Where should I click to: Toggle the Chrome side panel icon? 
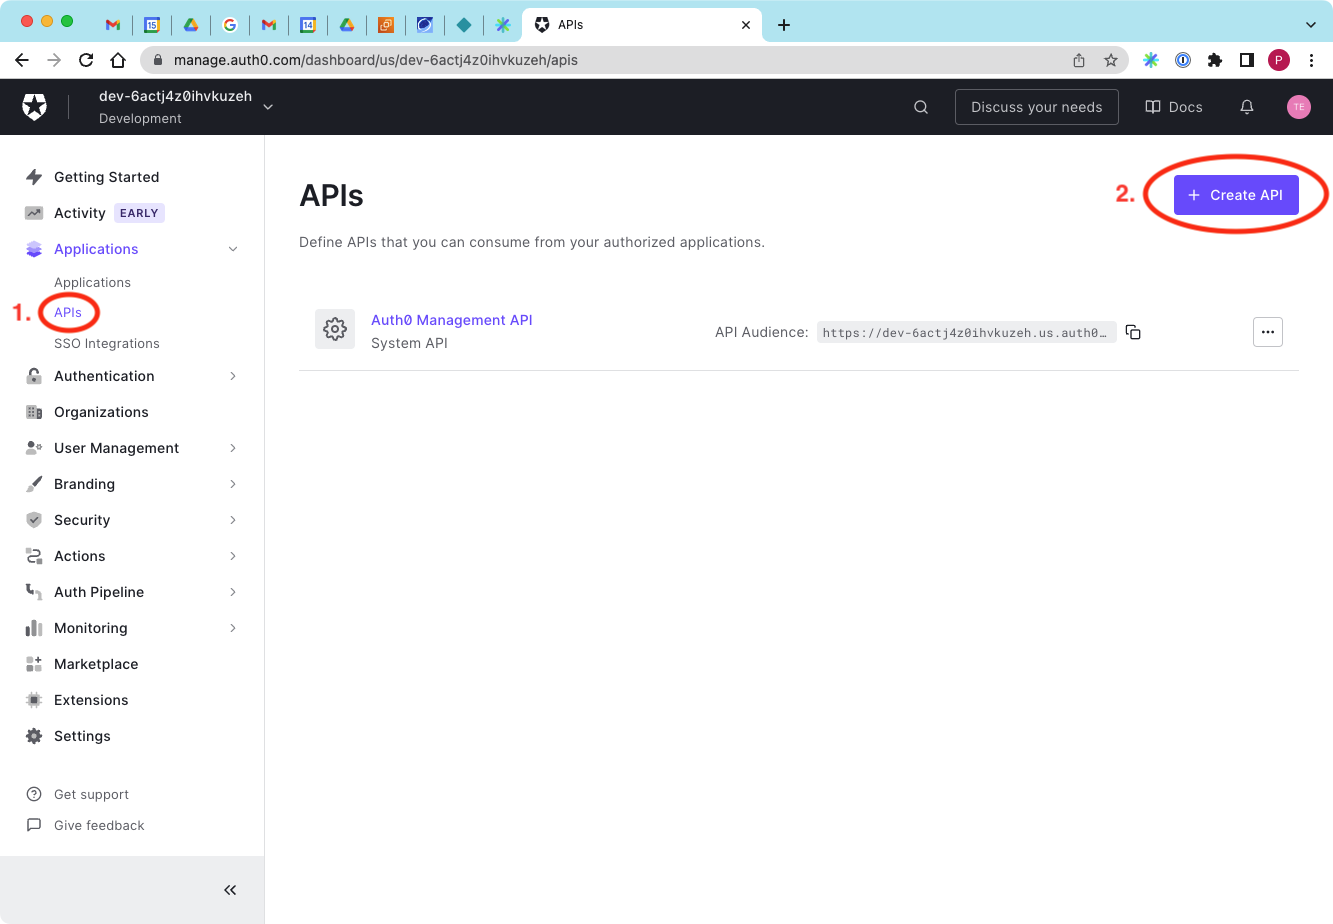coord(1247,60)
